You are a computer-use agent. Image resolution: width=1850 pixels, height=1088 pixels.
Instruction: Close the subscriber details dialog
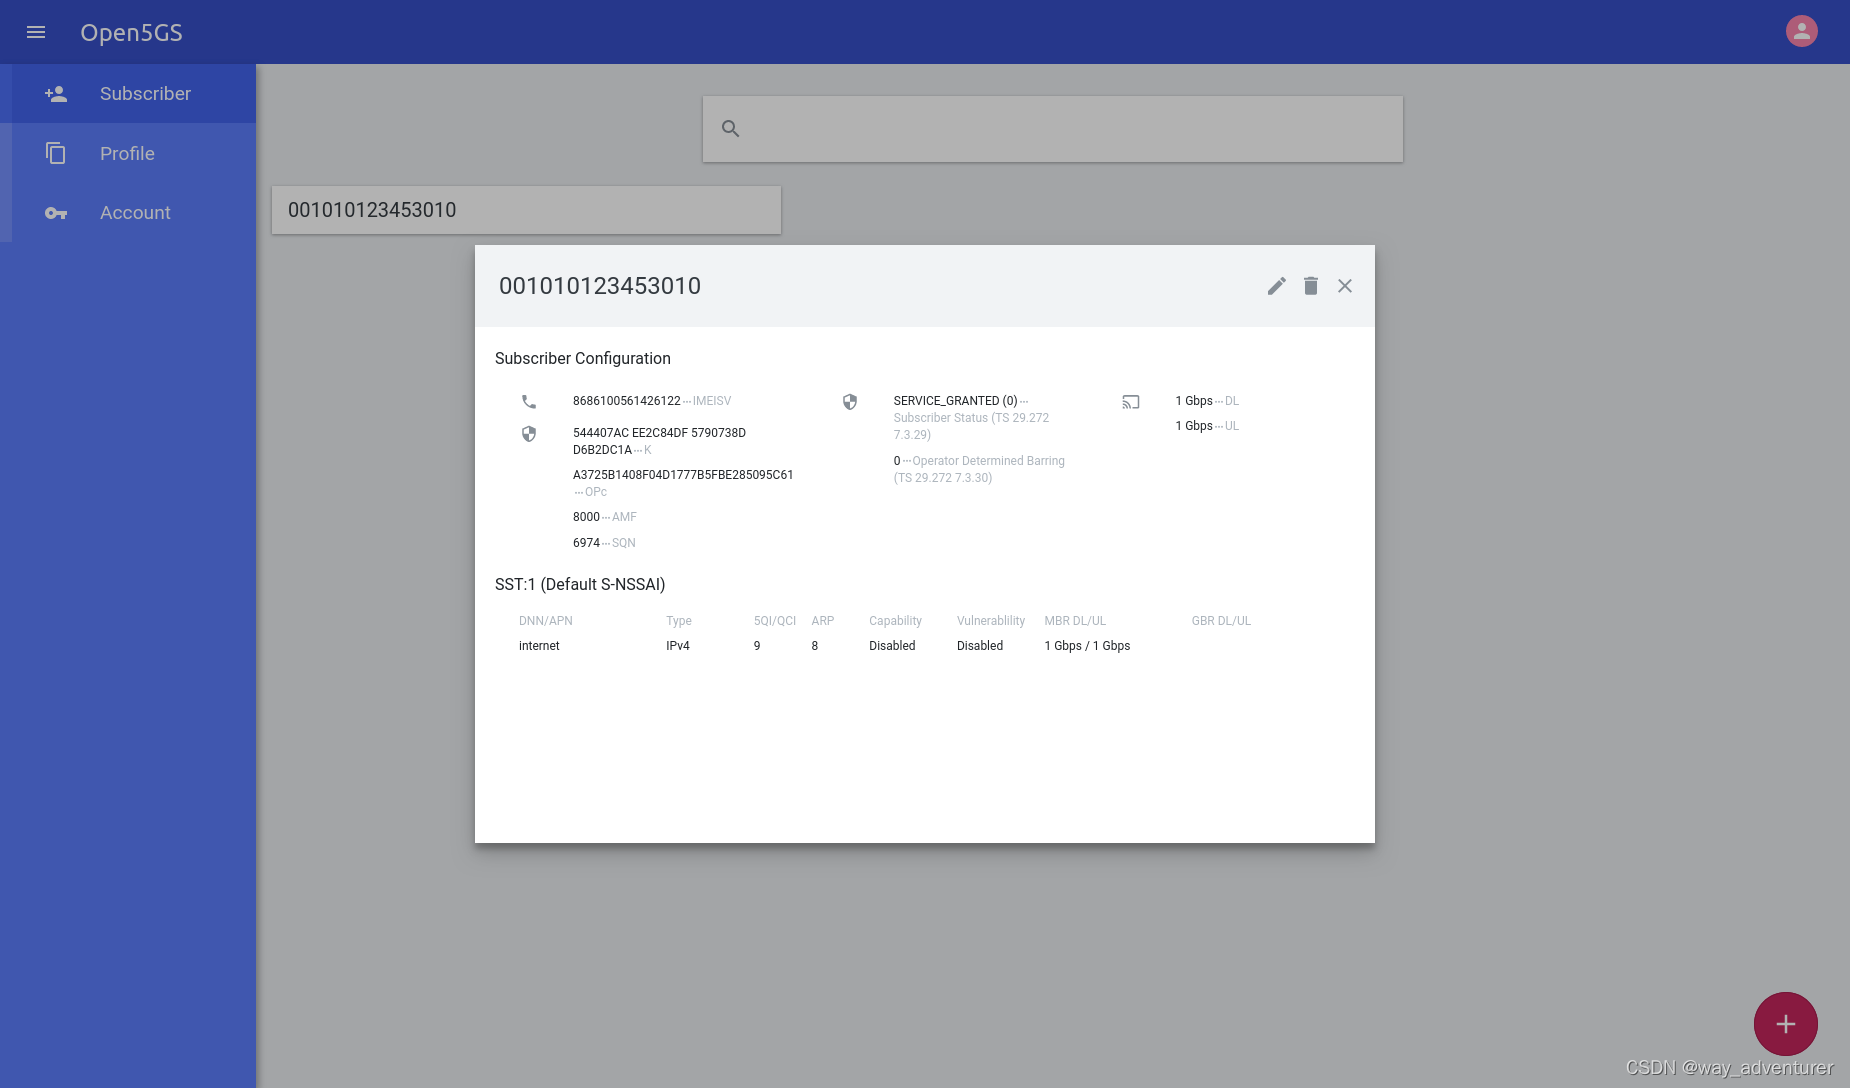1345,286
